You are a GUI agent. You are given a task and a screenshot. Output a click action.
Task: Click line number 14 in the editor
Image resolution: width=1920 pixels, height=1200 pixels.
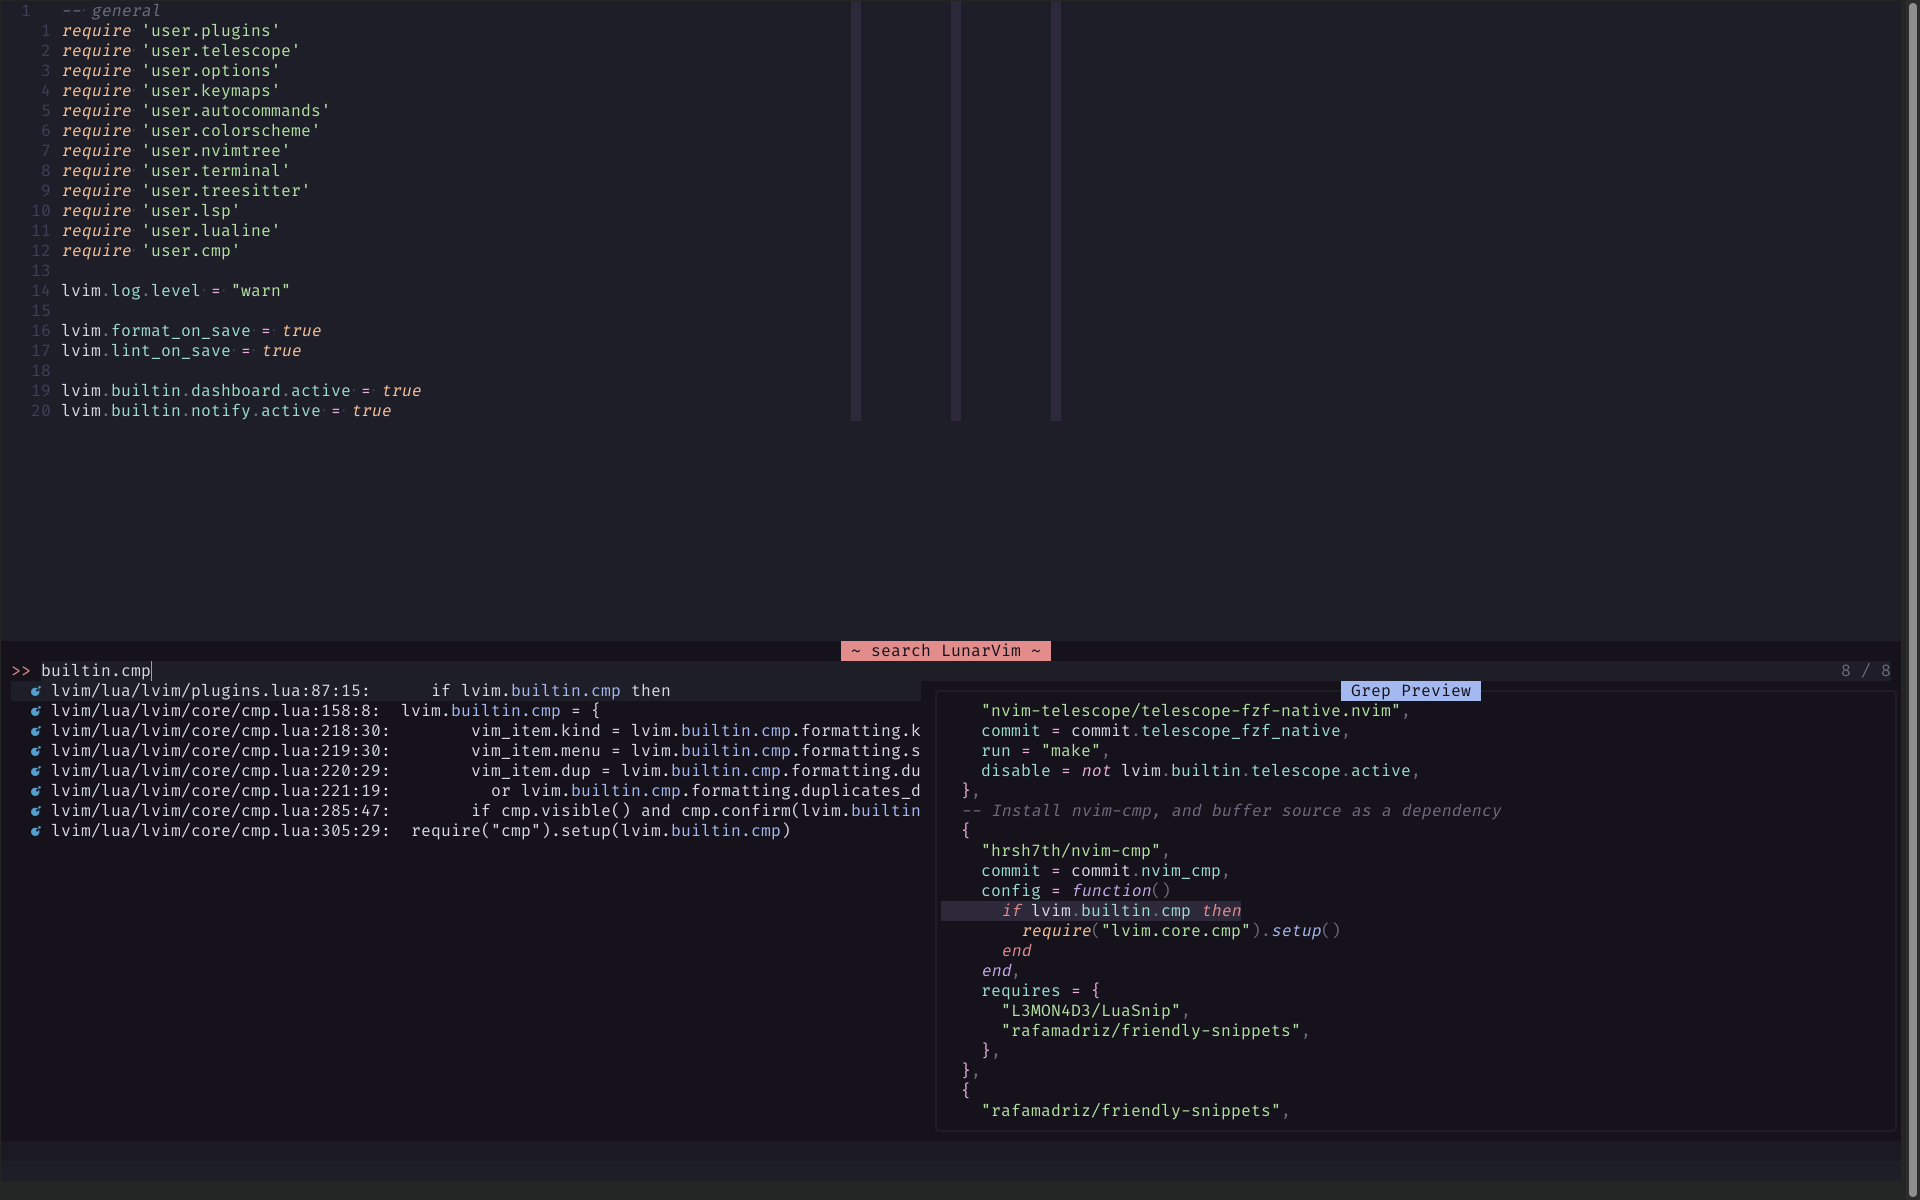click(41, 291)
